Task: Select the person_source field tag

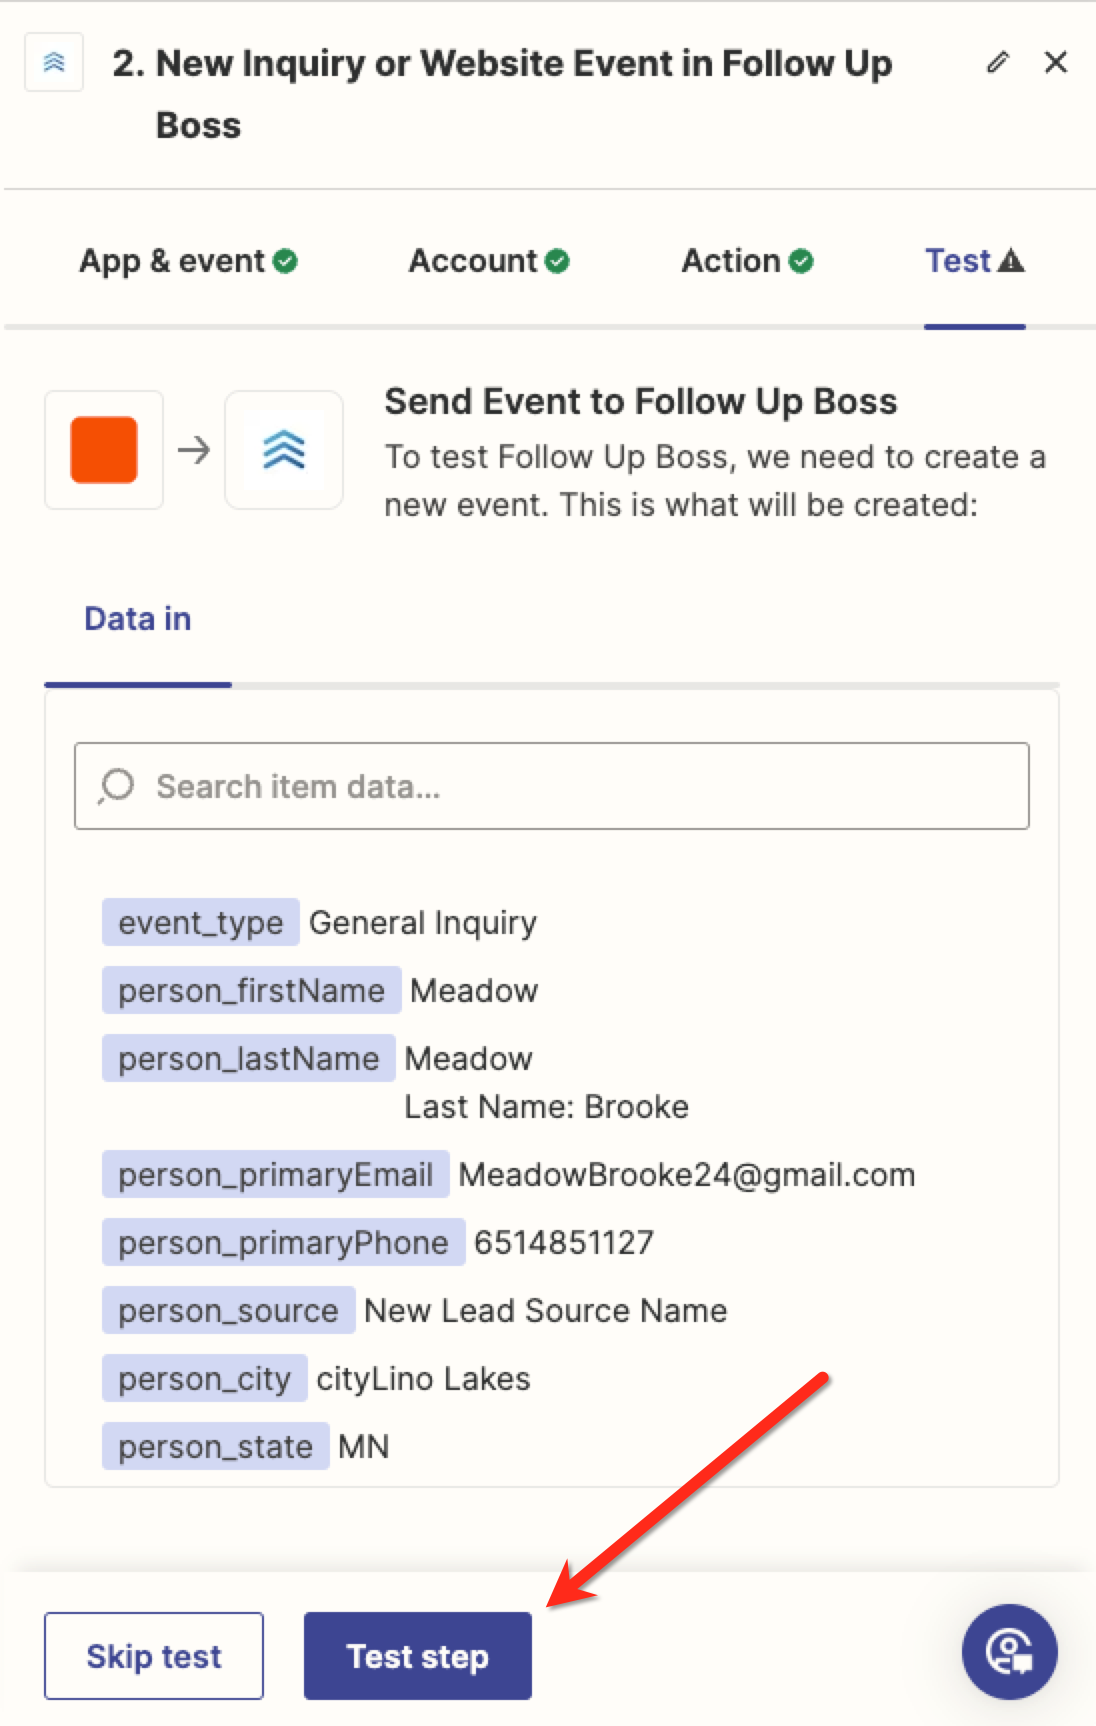Action: coord(228,1310)
